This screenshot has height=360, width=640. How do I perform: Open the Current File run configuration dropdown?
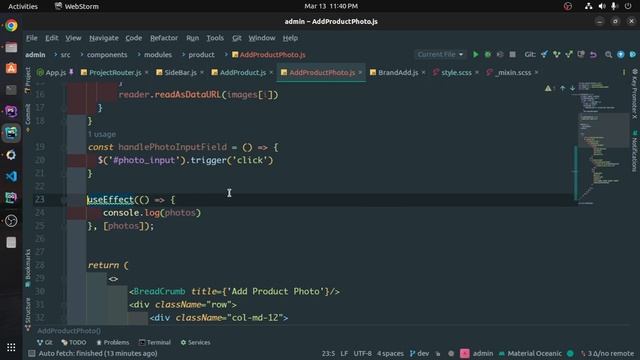440,54
